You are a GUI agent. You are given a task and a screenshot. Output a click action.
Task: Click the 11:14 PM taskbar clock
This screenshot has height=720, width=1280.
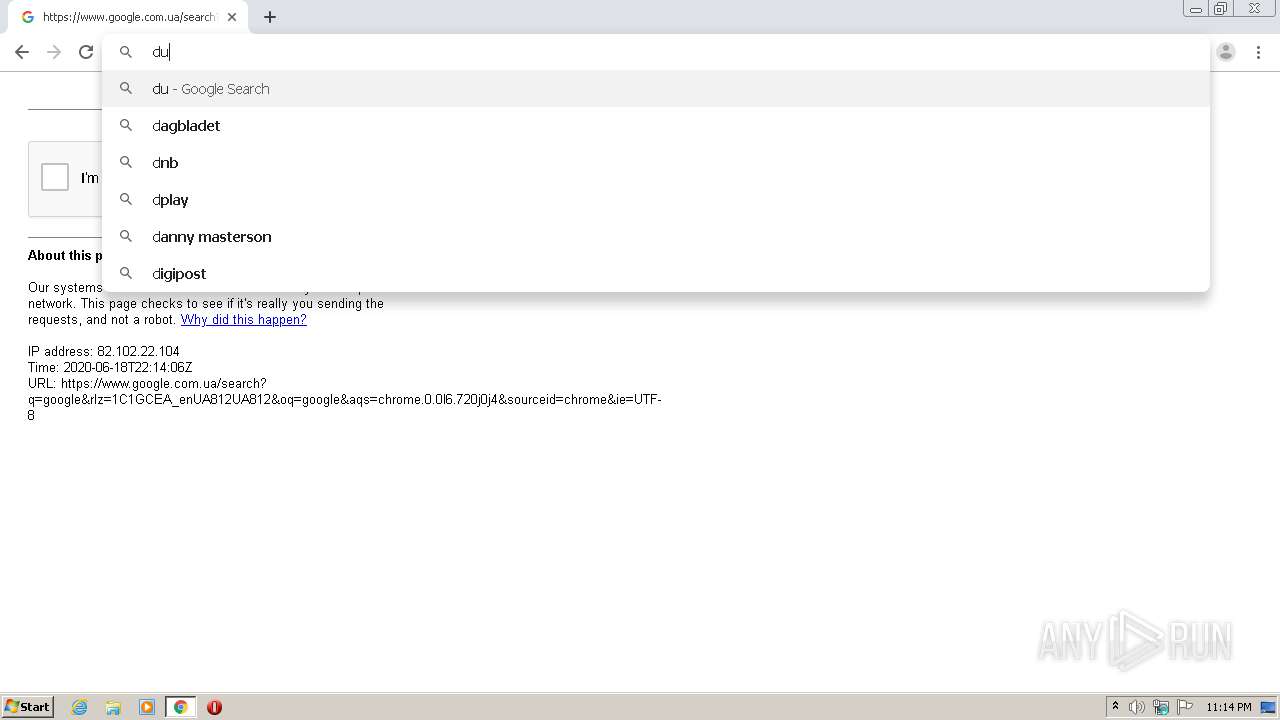[1229, 707]
